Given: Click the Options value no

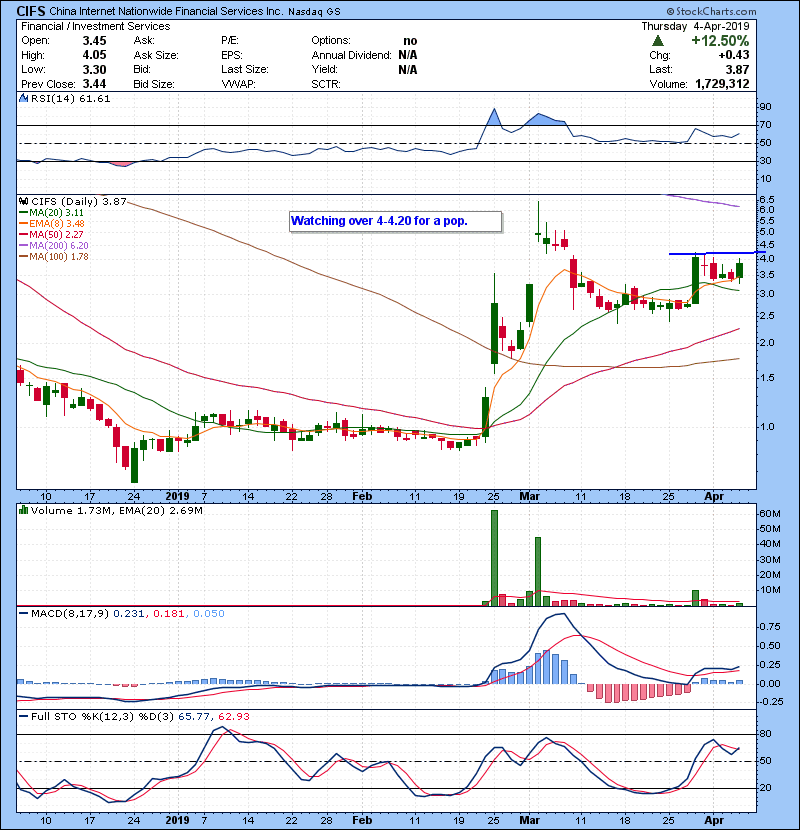Looking at the screenshot, I should [410, 41].
